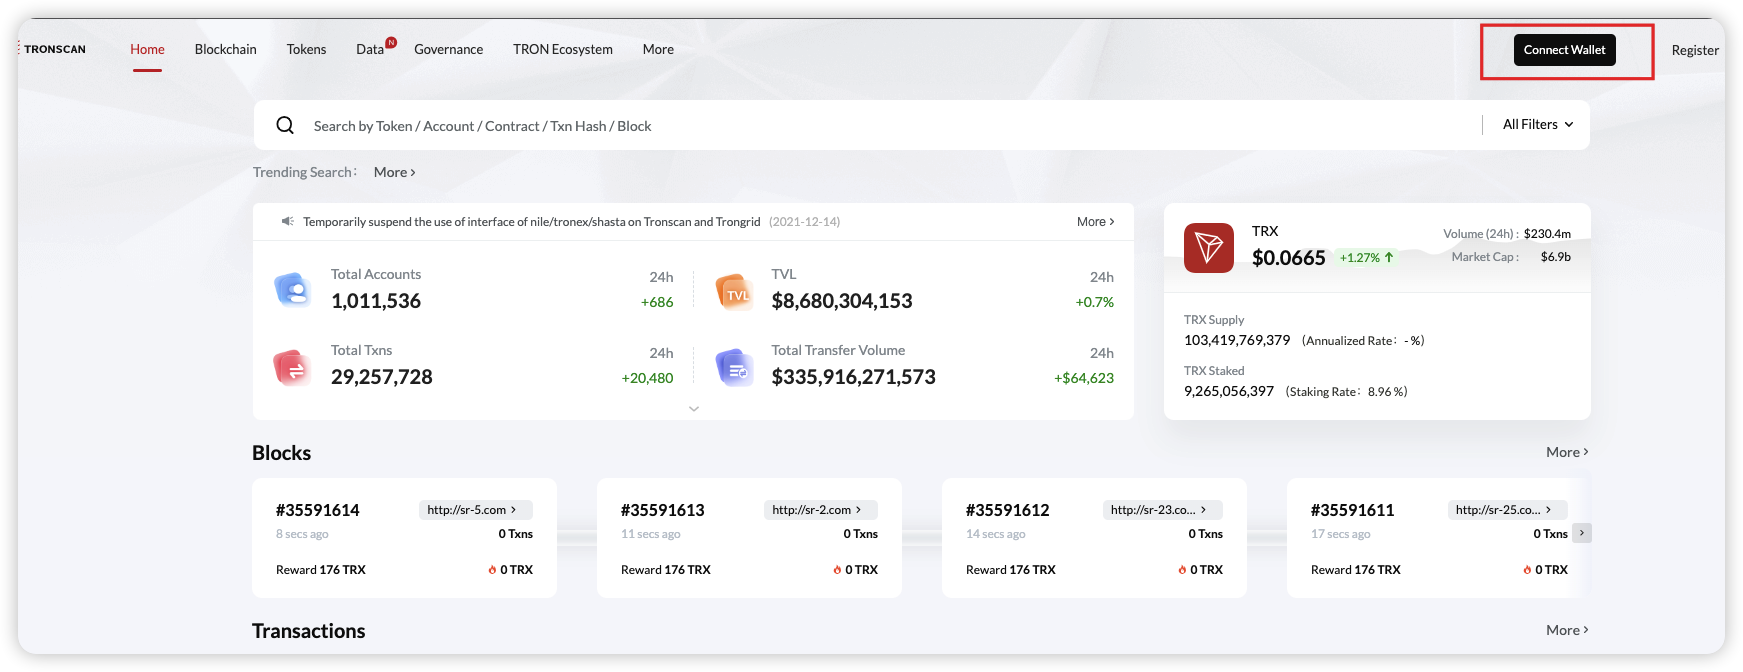Open the All Filters dropdown
This screenshot has height=672, width=1743.
click(x=1538, y=124)
